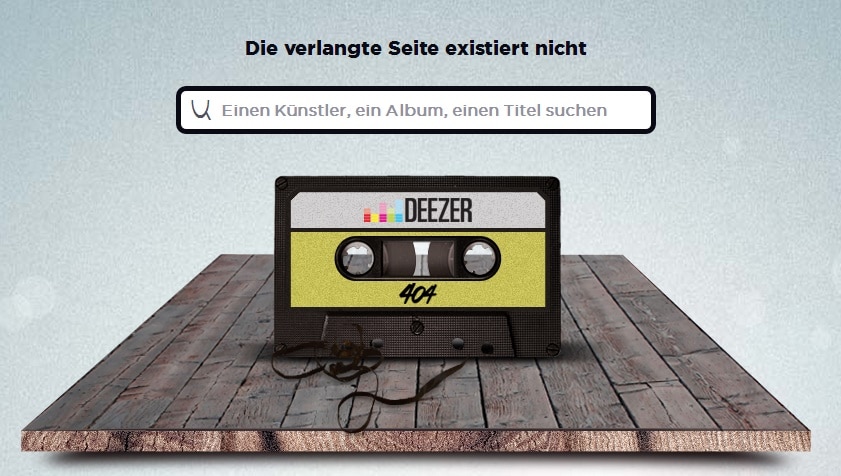Click the colorful Deezer equalizer logo

(383, 211)
